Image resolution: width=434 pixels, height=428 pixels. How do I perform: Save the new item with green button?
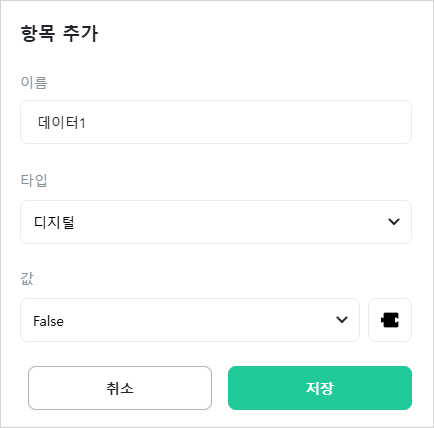320,388
